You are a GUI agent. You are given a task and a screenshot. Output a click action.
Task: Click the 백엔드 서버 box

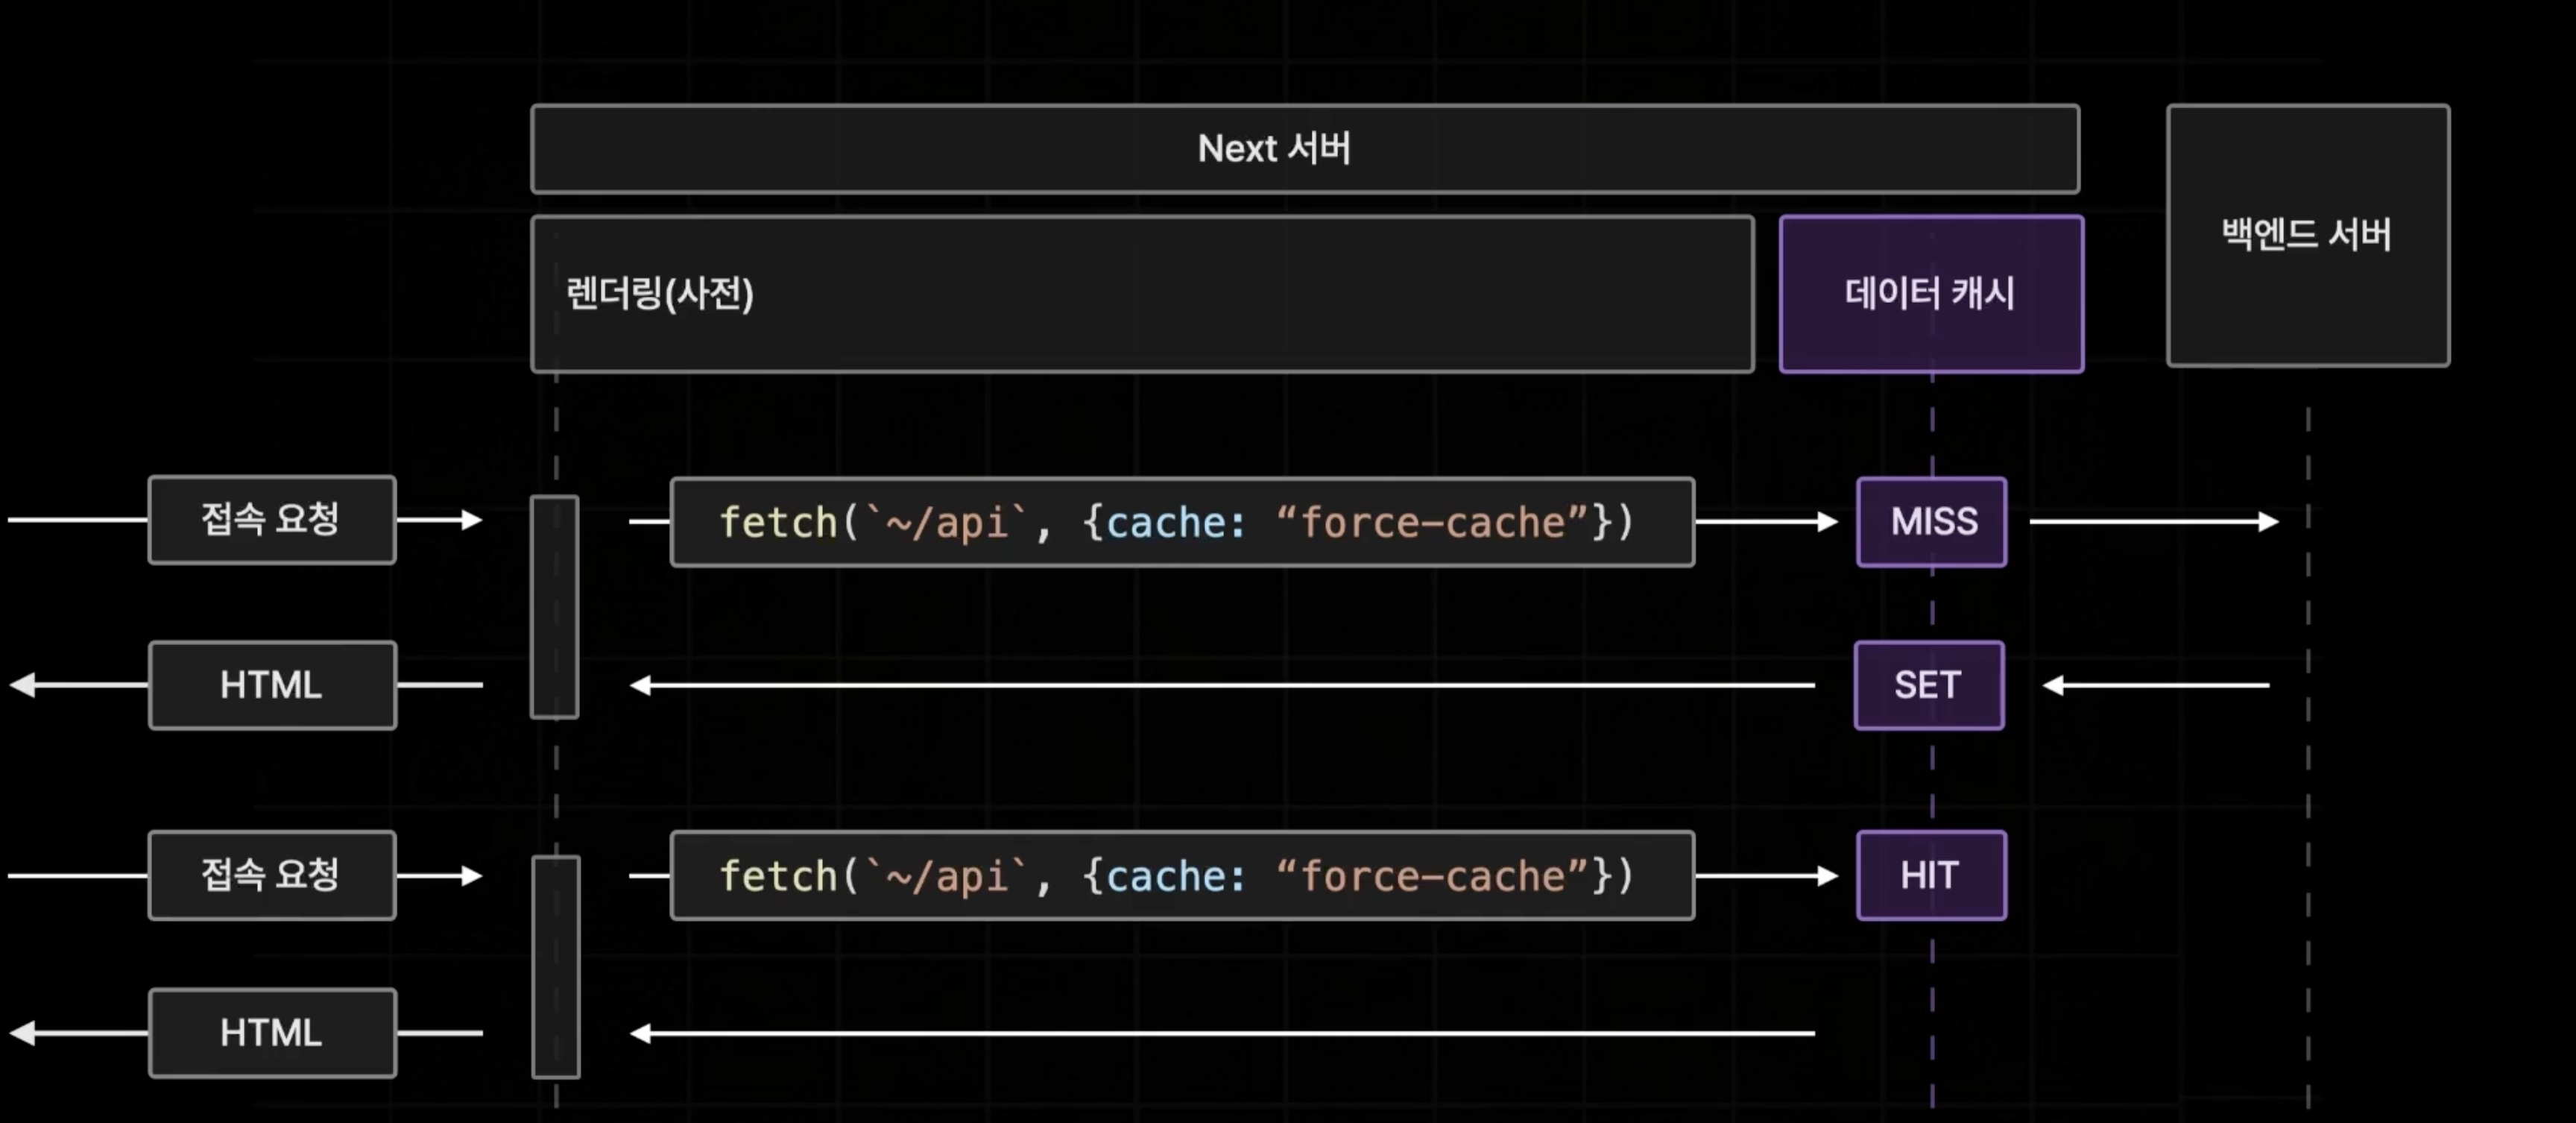click(2307, 236)
